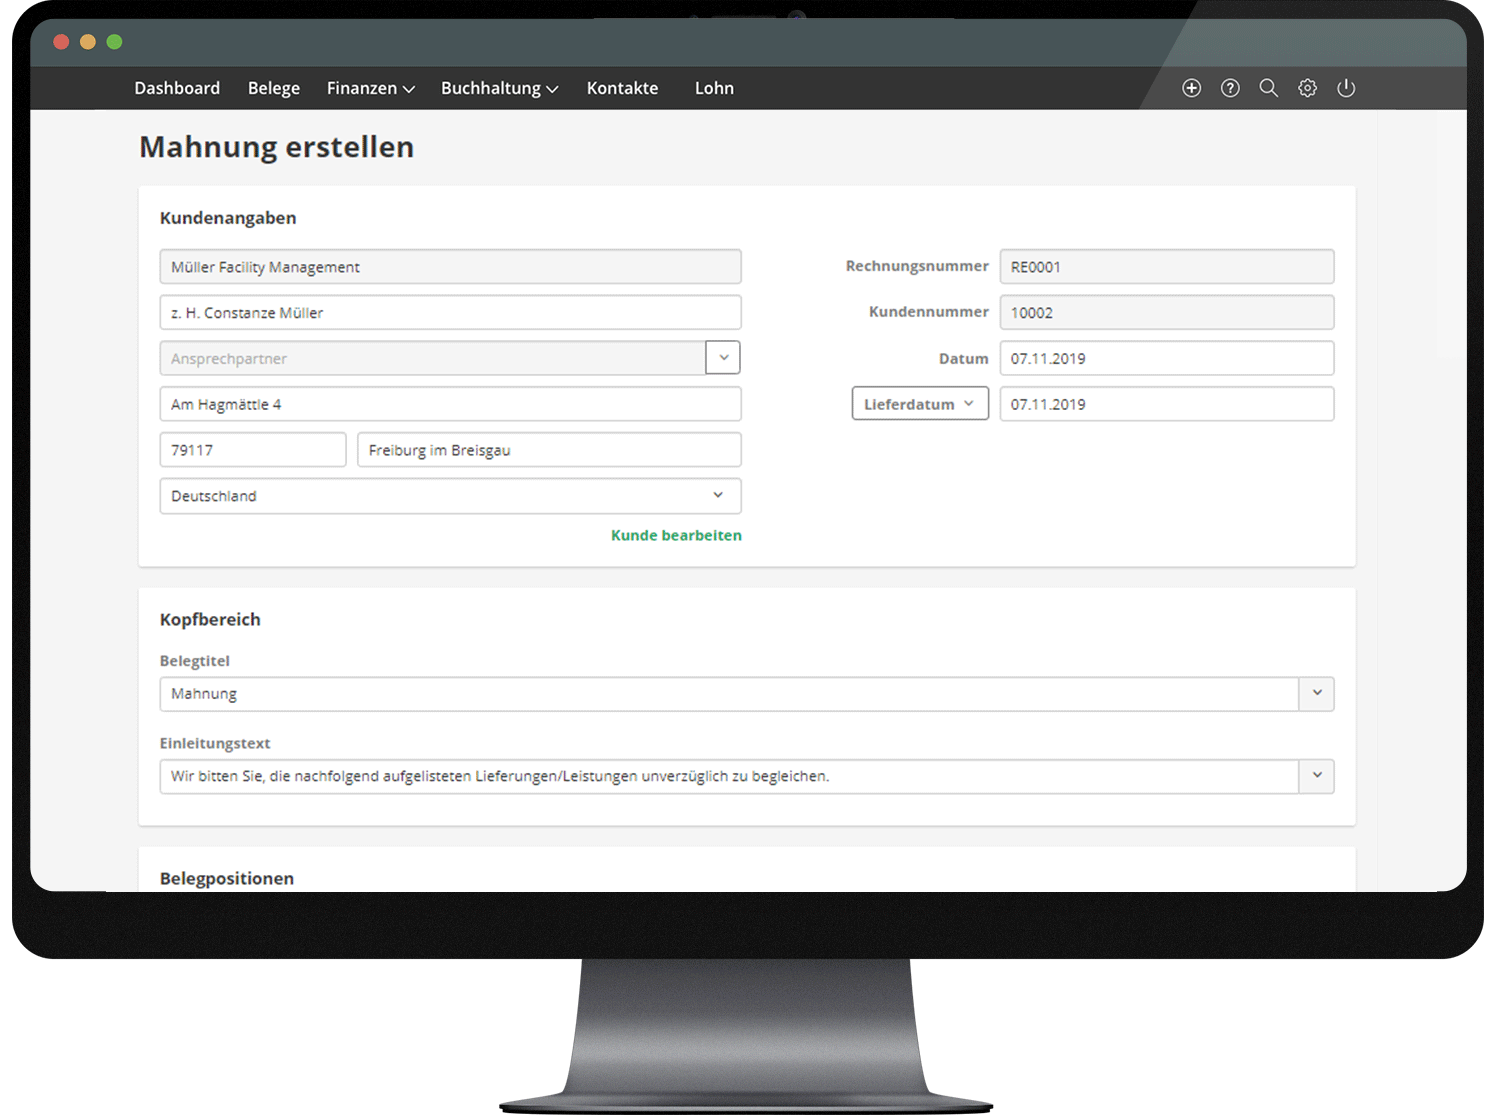The height and width of the screenshot is (1115, 1500).
Task: Click the search magnifier icon
Action: pyautogui.click(x=1268, y=88)
